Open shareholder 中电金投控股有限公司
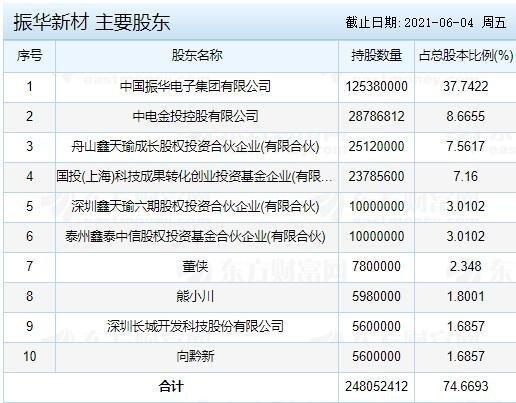516x403 pixels. (195, 116)
